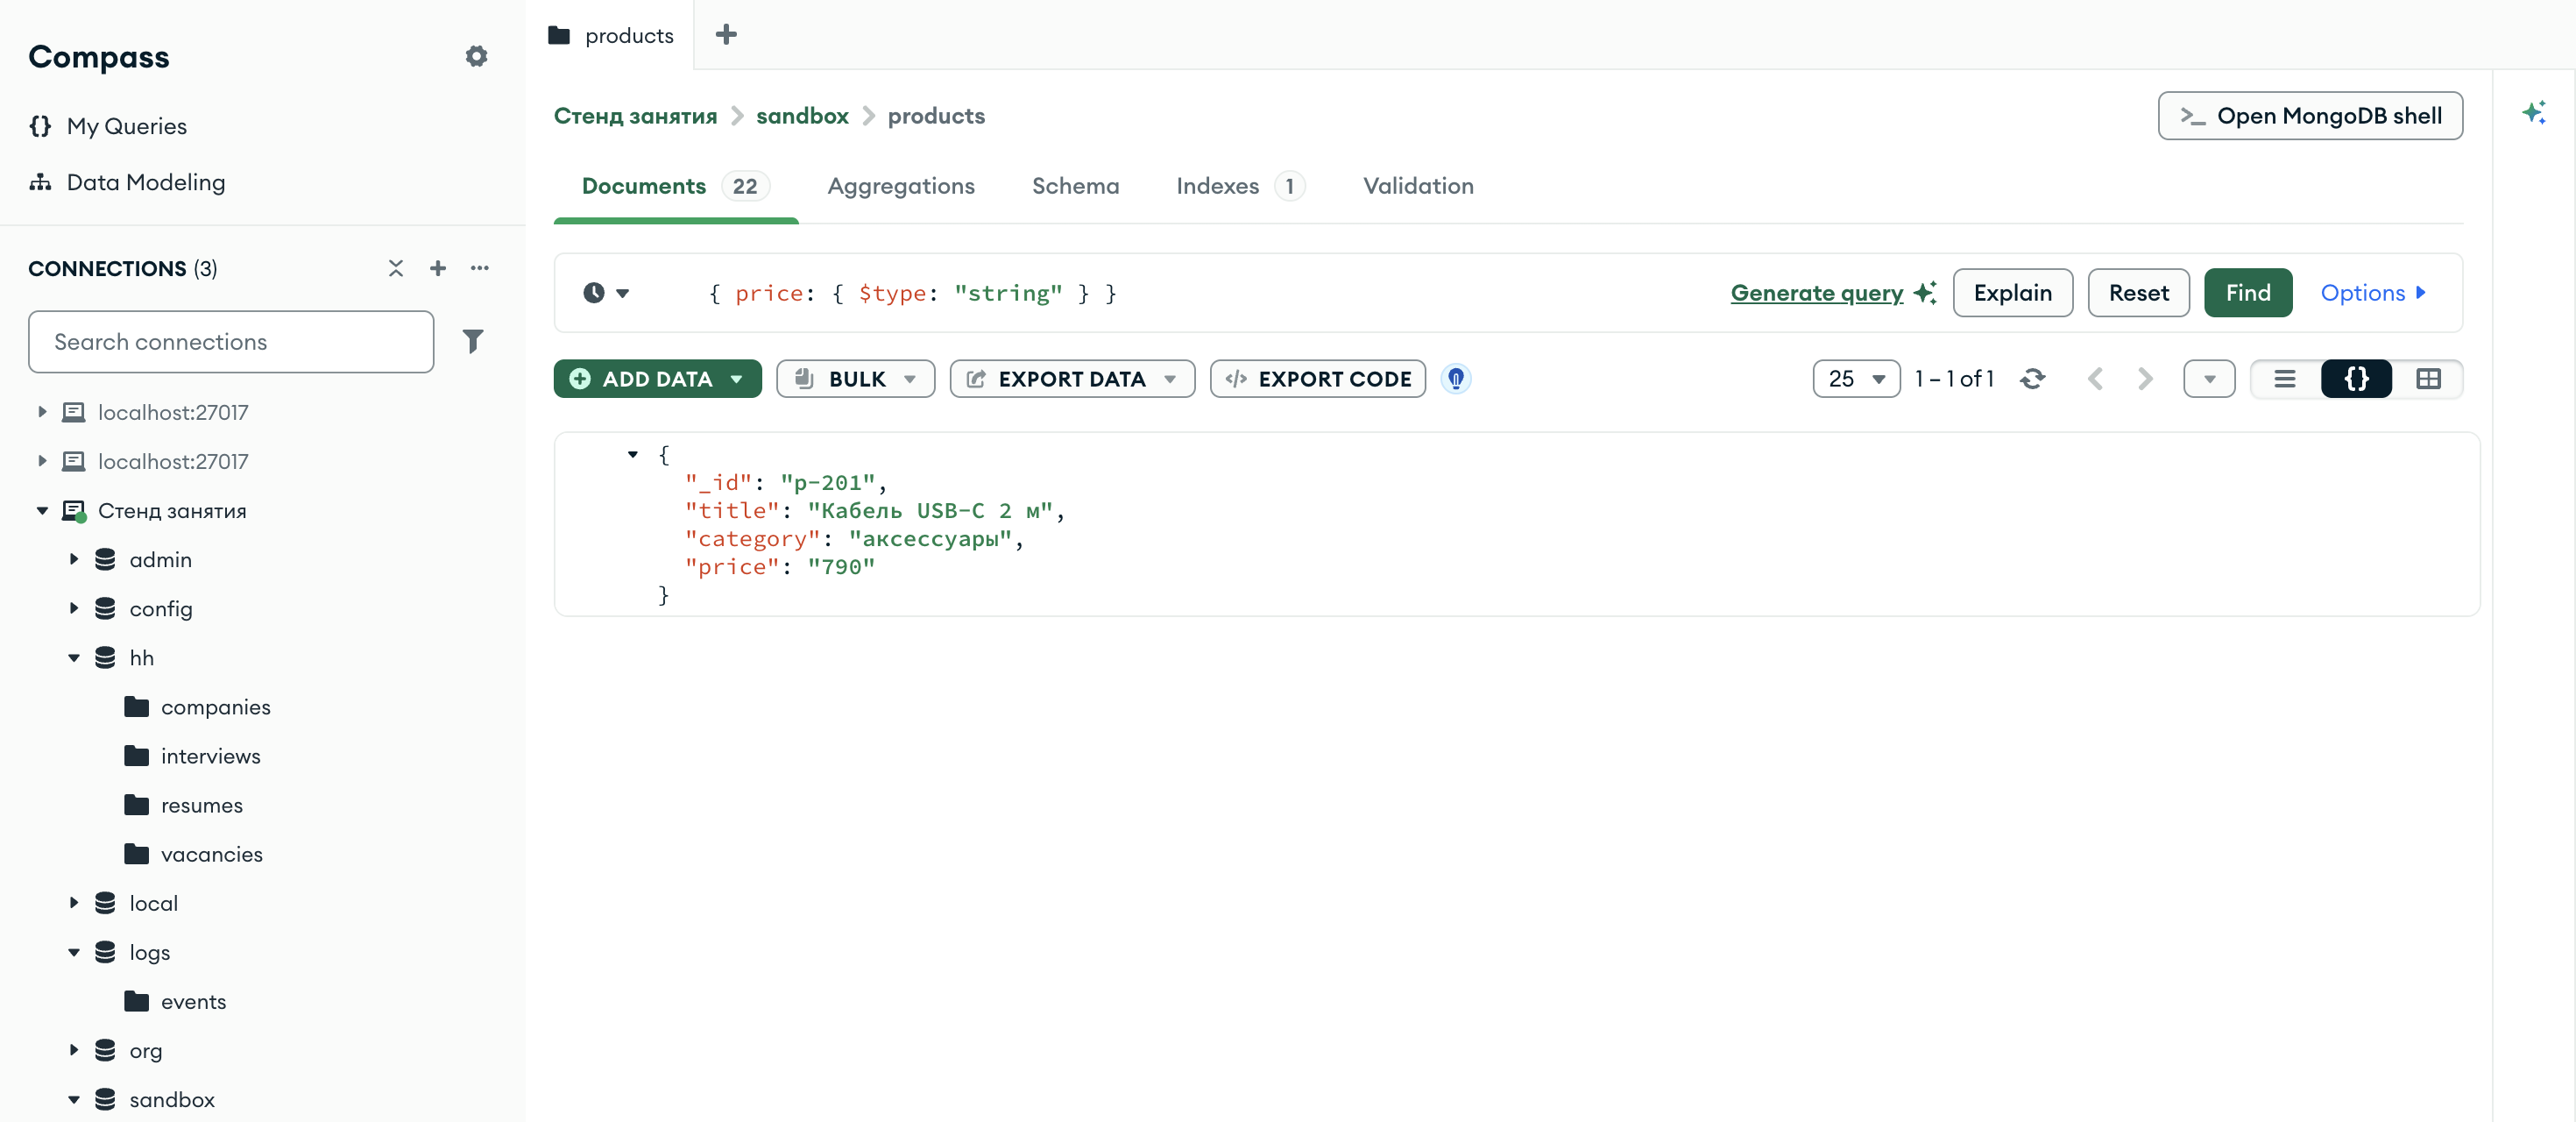The width and height of the screenshot is (2576, 1122).
Task: Click Generate query link
Action: [1816, 293]
